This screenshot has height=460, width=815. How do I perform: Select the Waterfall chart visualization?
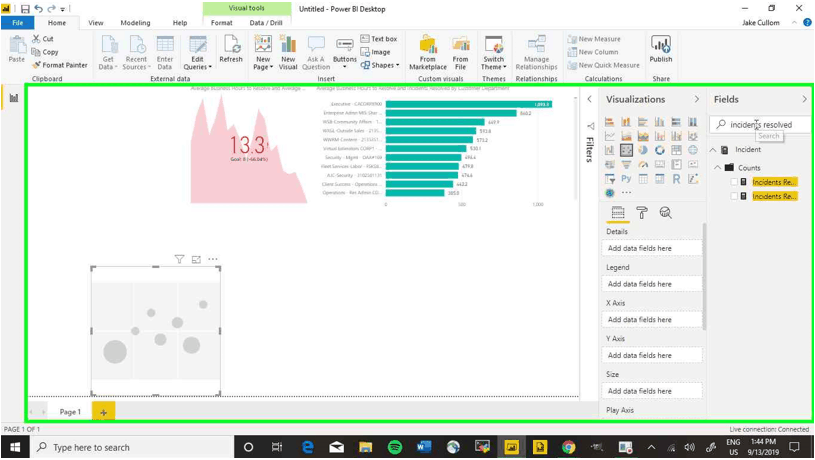point(610,150)
